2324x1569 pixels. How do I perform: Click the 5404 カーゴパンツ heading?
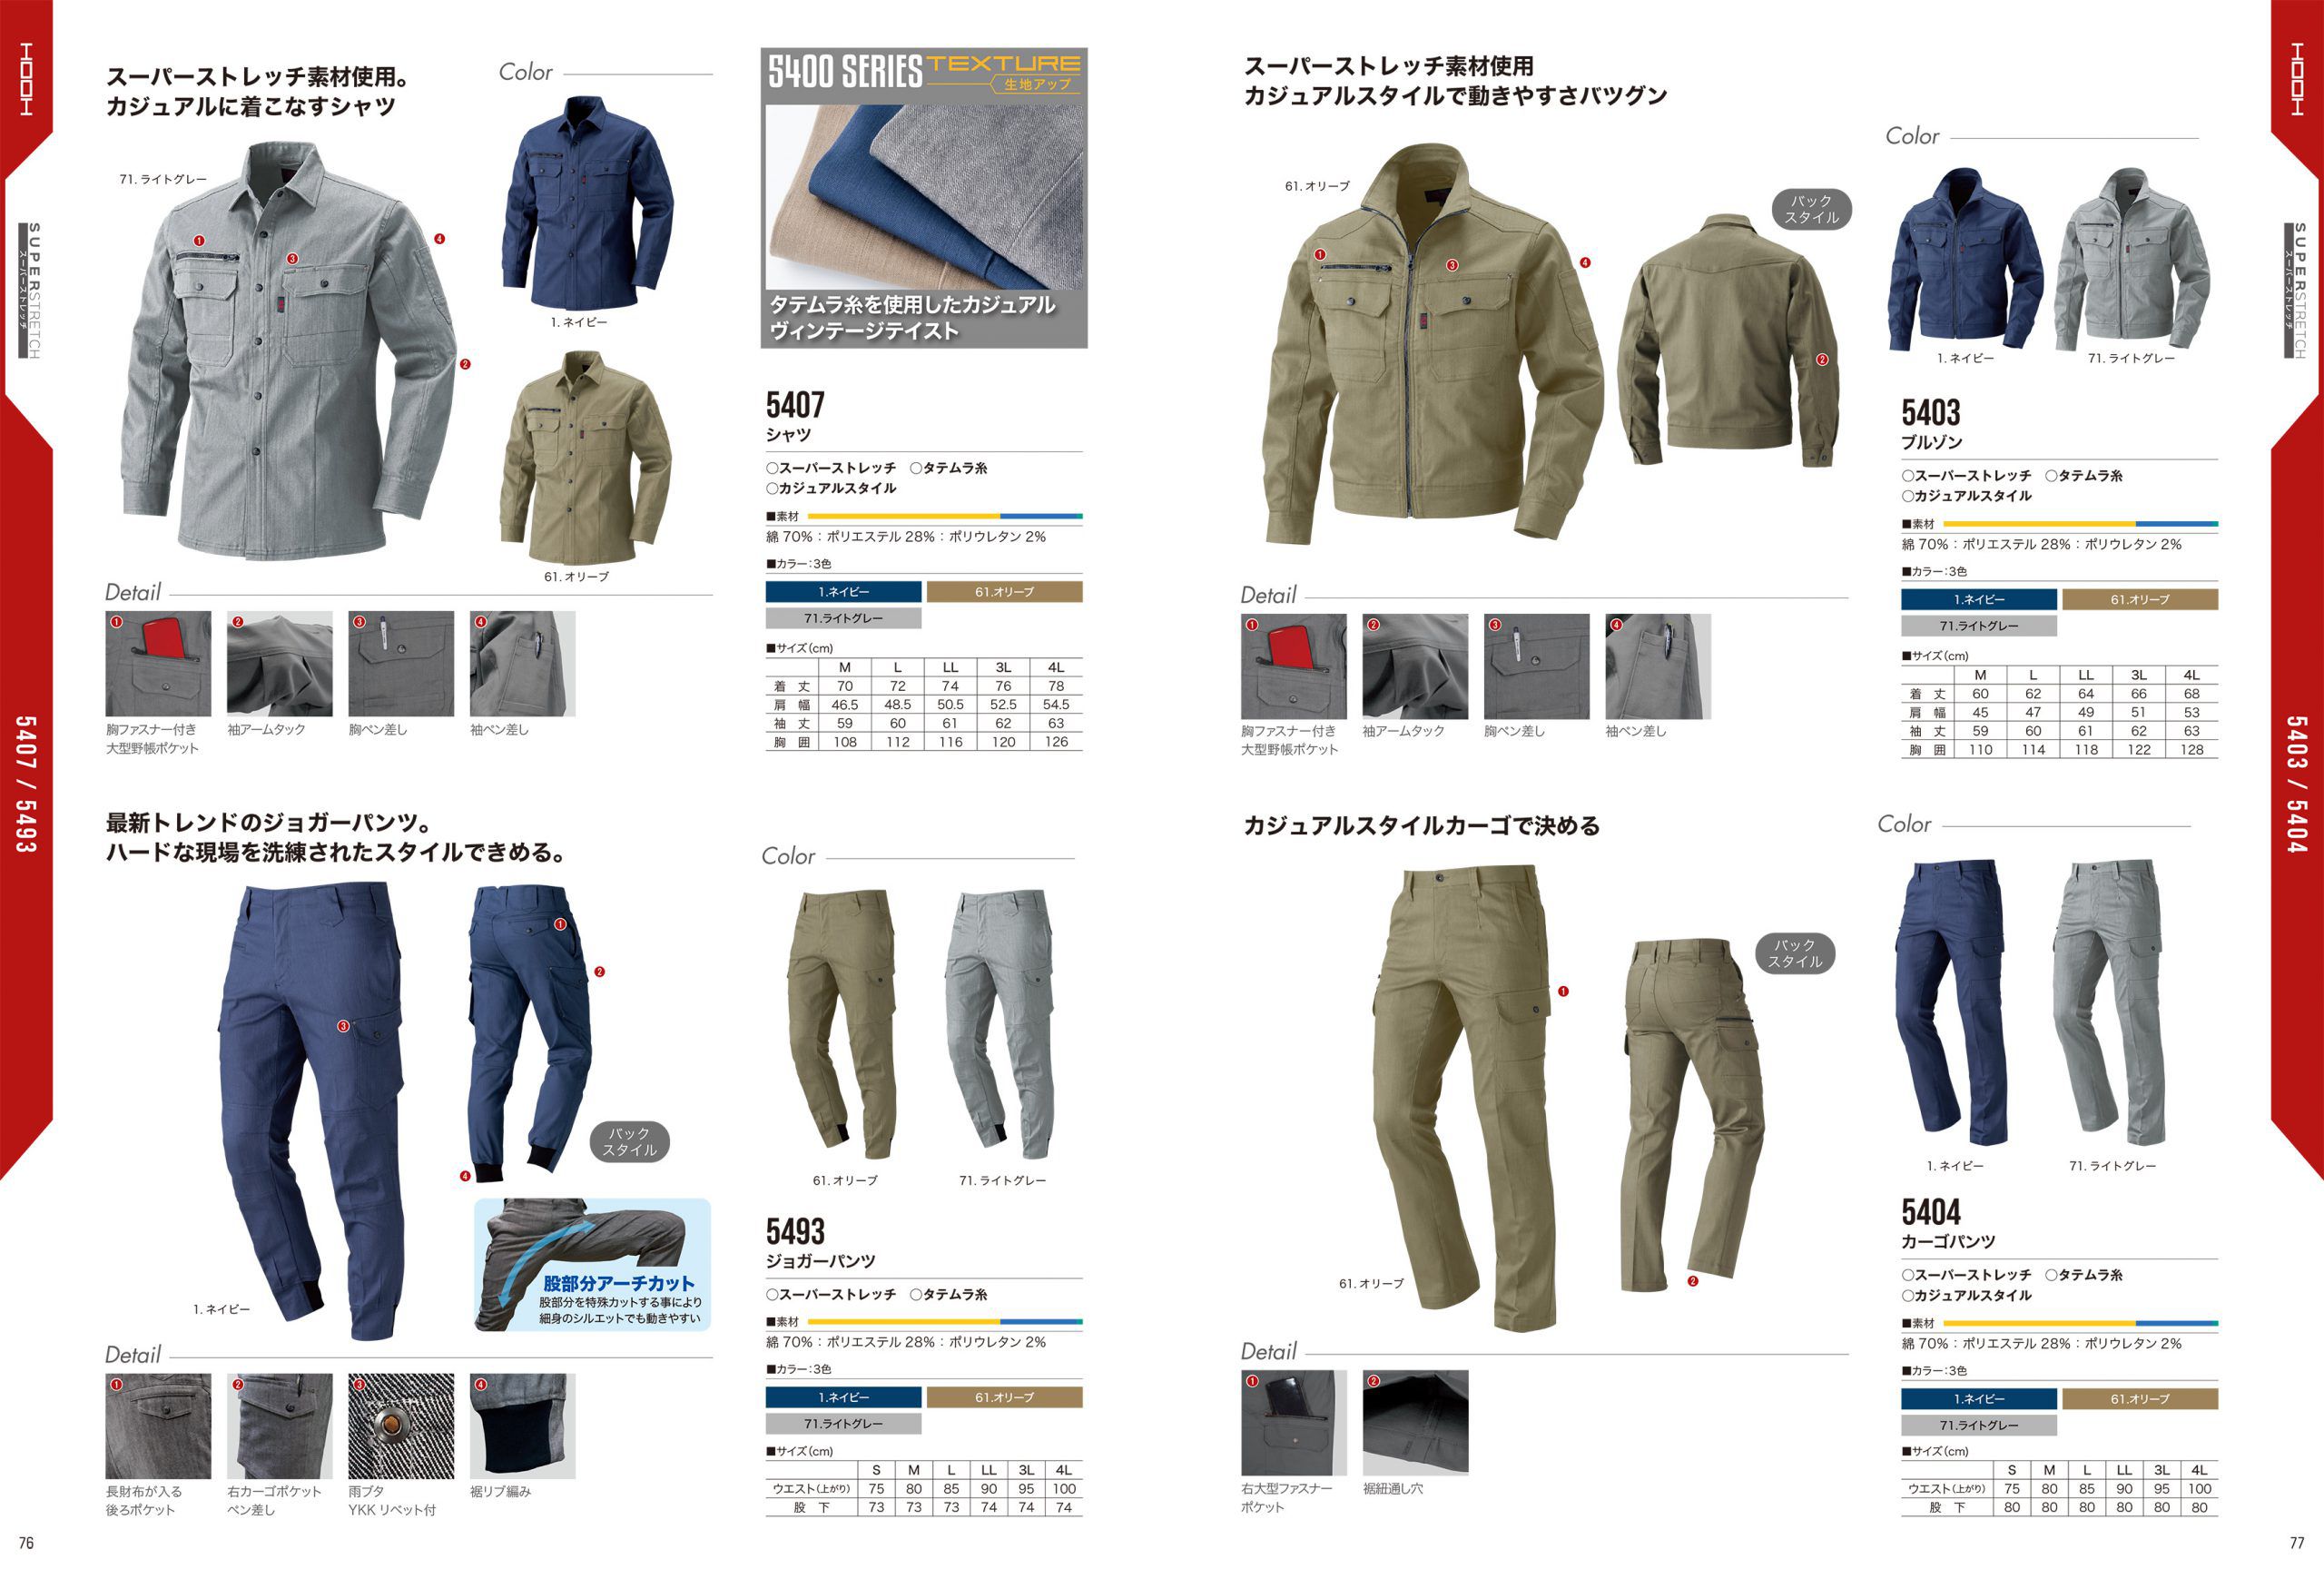1948,1223
